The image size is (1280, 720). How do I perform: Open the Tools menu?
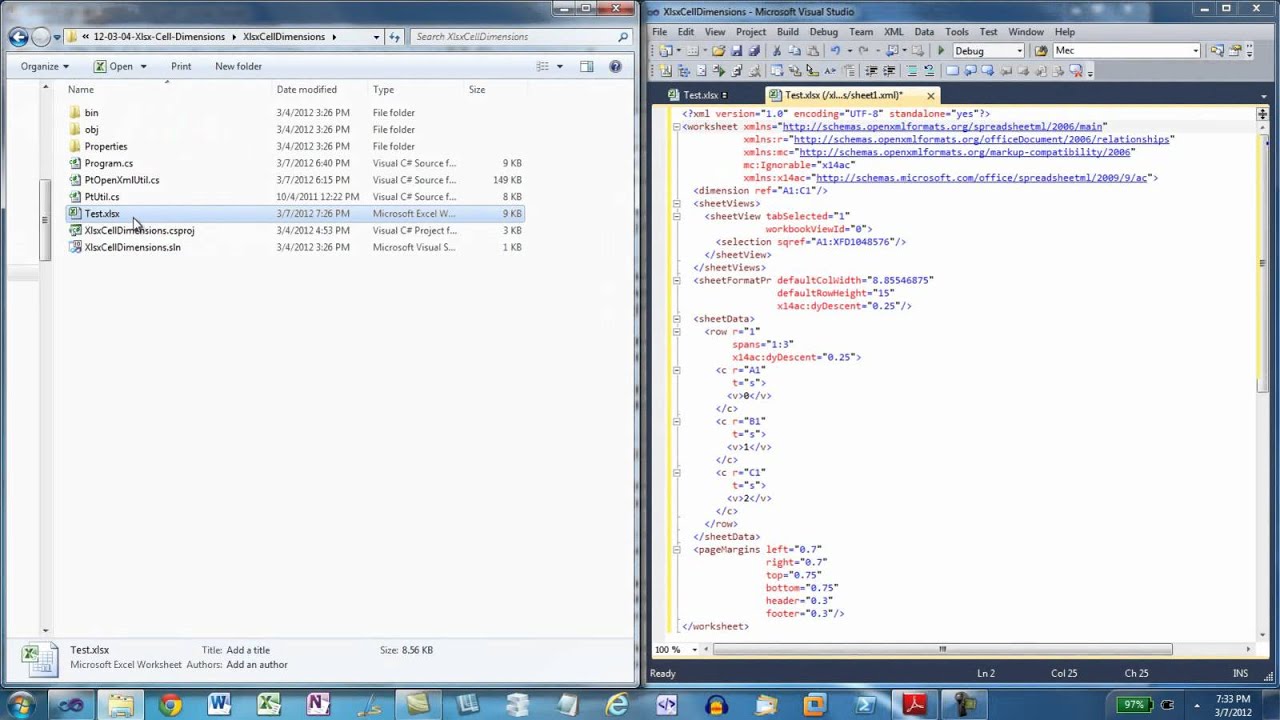pyautogui.click(x=957, y=32)
